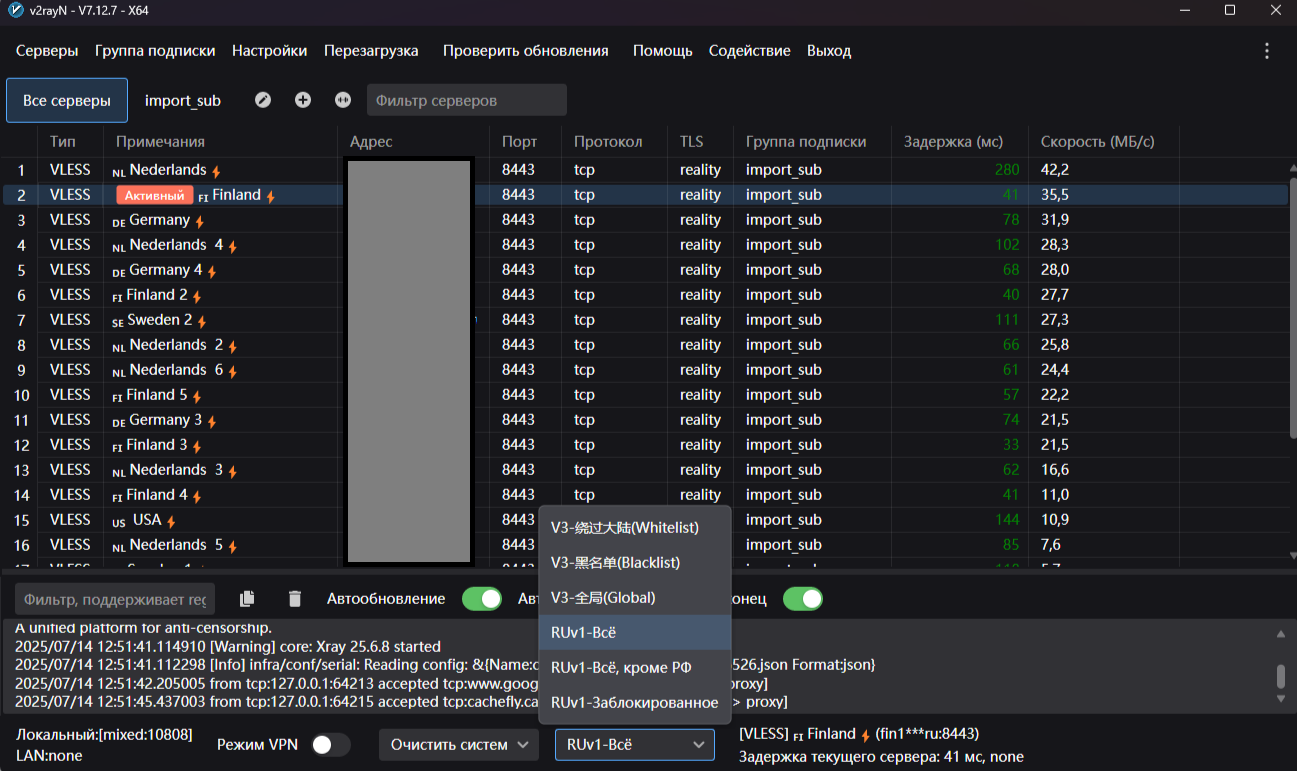This screenshot has height=771, width=1297.
Task: Click the Фильтр серверов input field
Action: tap(466, 100)
